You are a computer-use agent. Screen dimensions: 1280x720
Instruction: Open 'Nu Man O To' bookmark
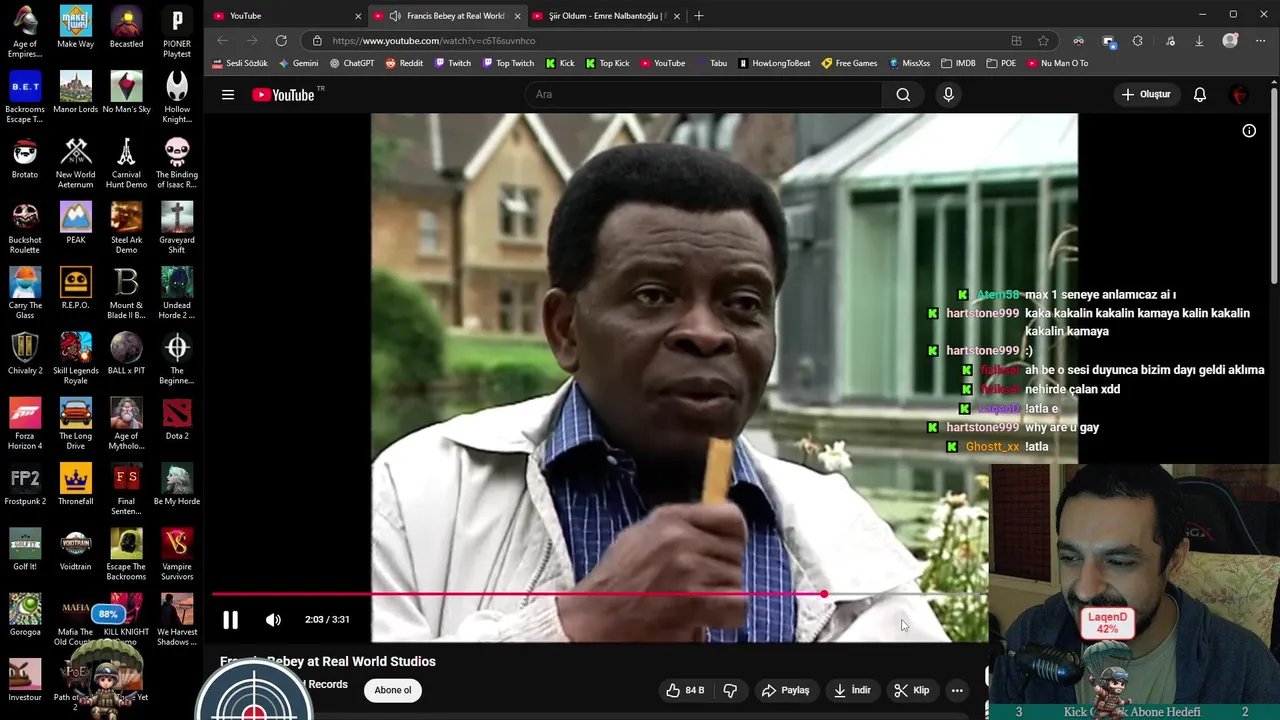click(x=1058, y=63)
